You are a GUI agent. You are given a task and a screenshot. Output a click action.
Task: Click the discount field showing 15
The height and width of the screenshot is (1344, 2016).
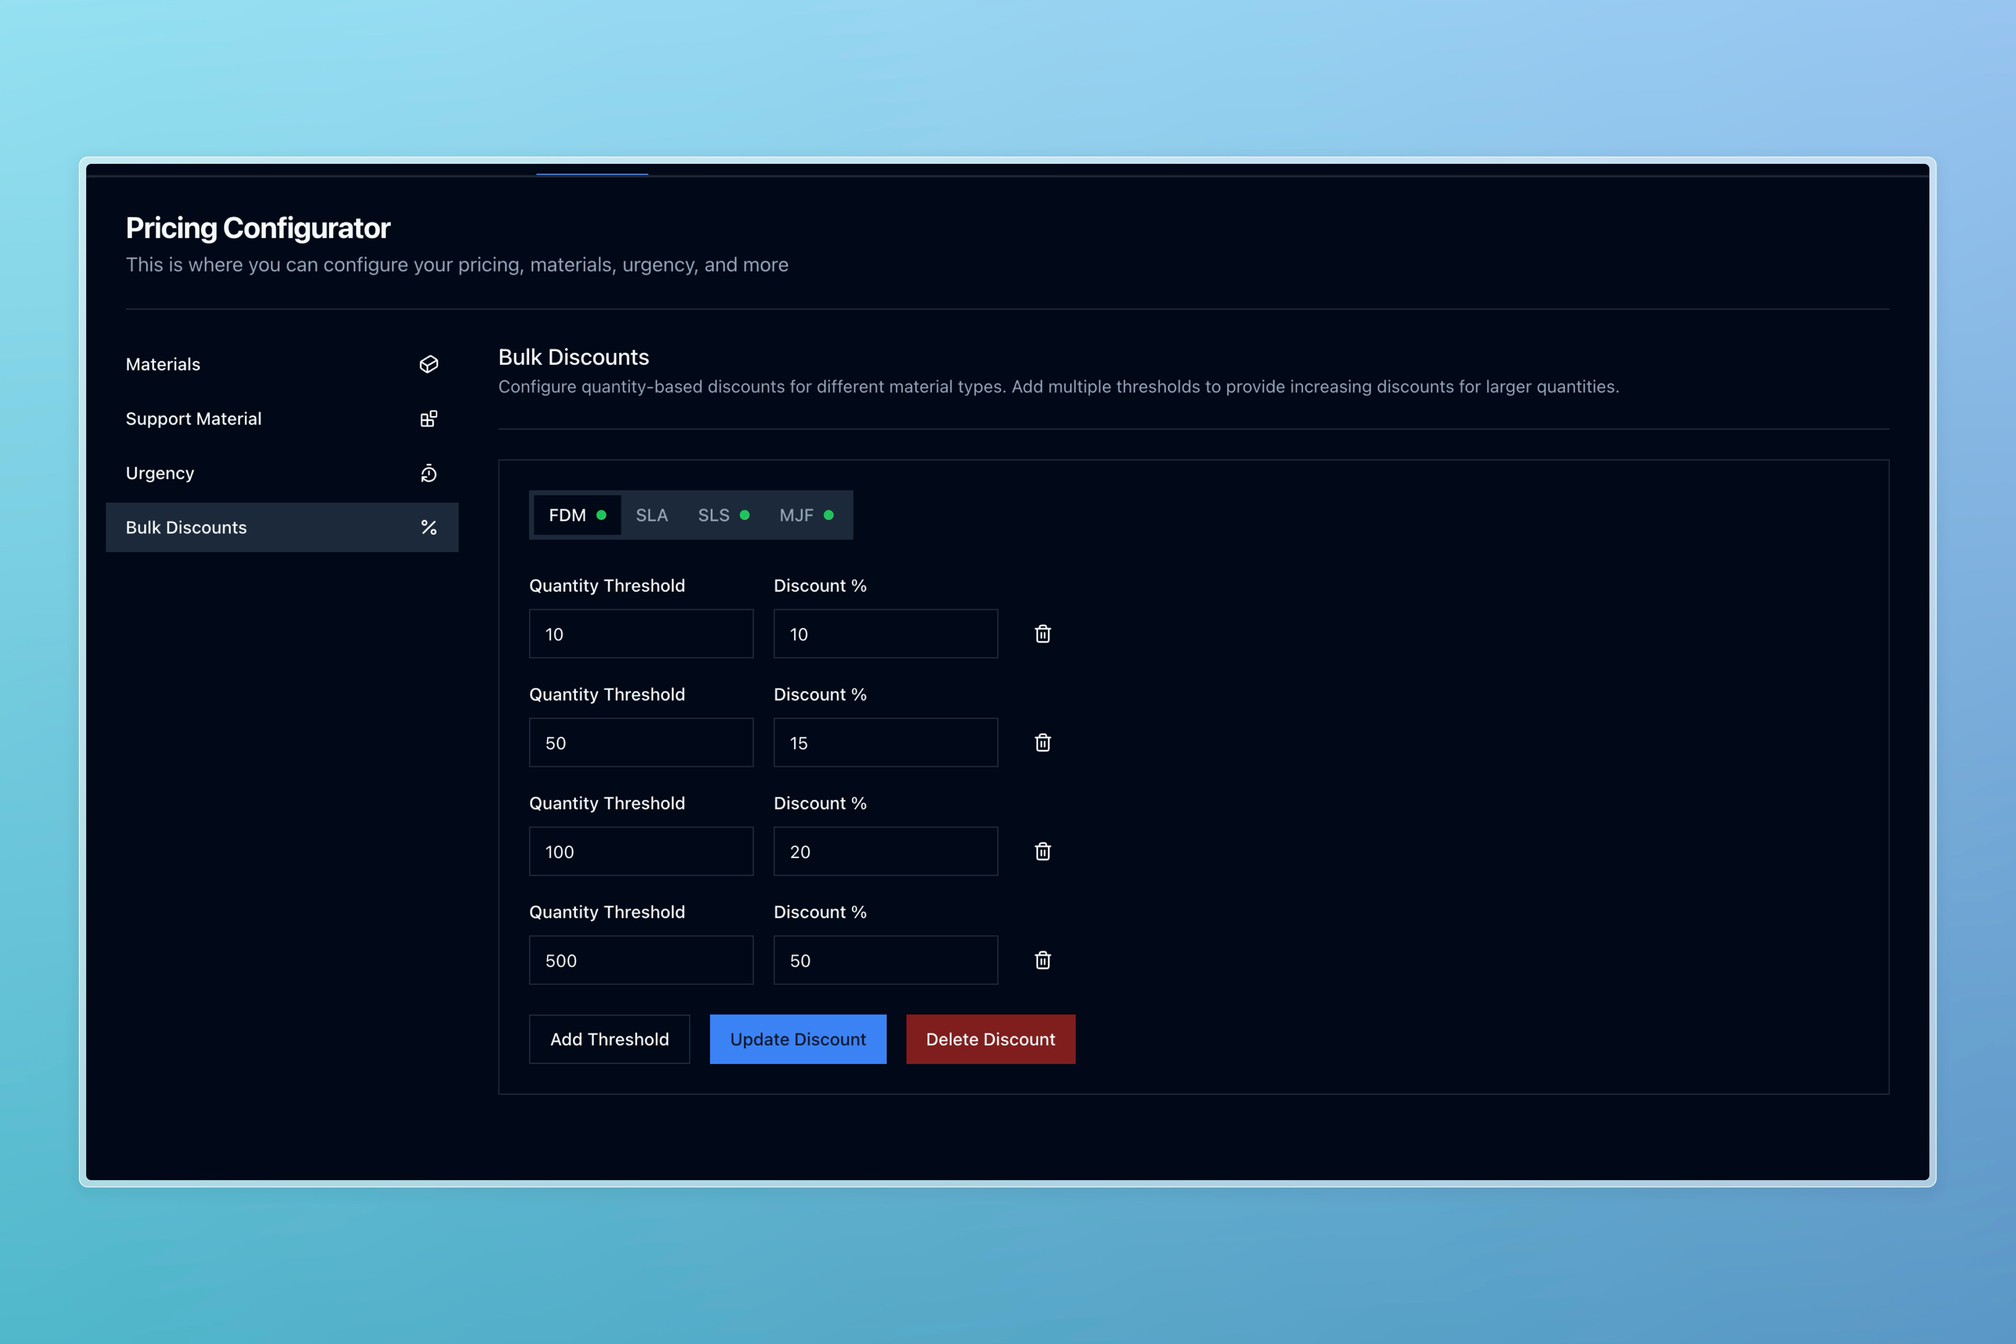point(885,743)
